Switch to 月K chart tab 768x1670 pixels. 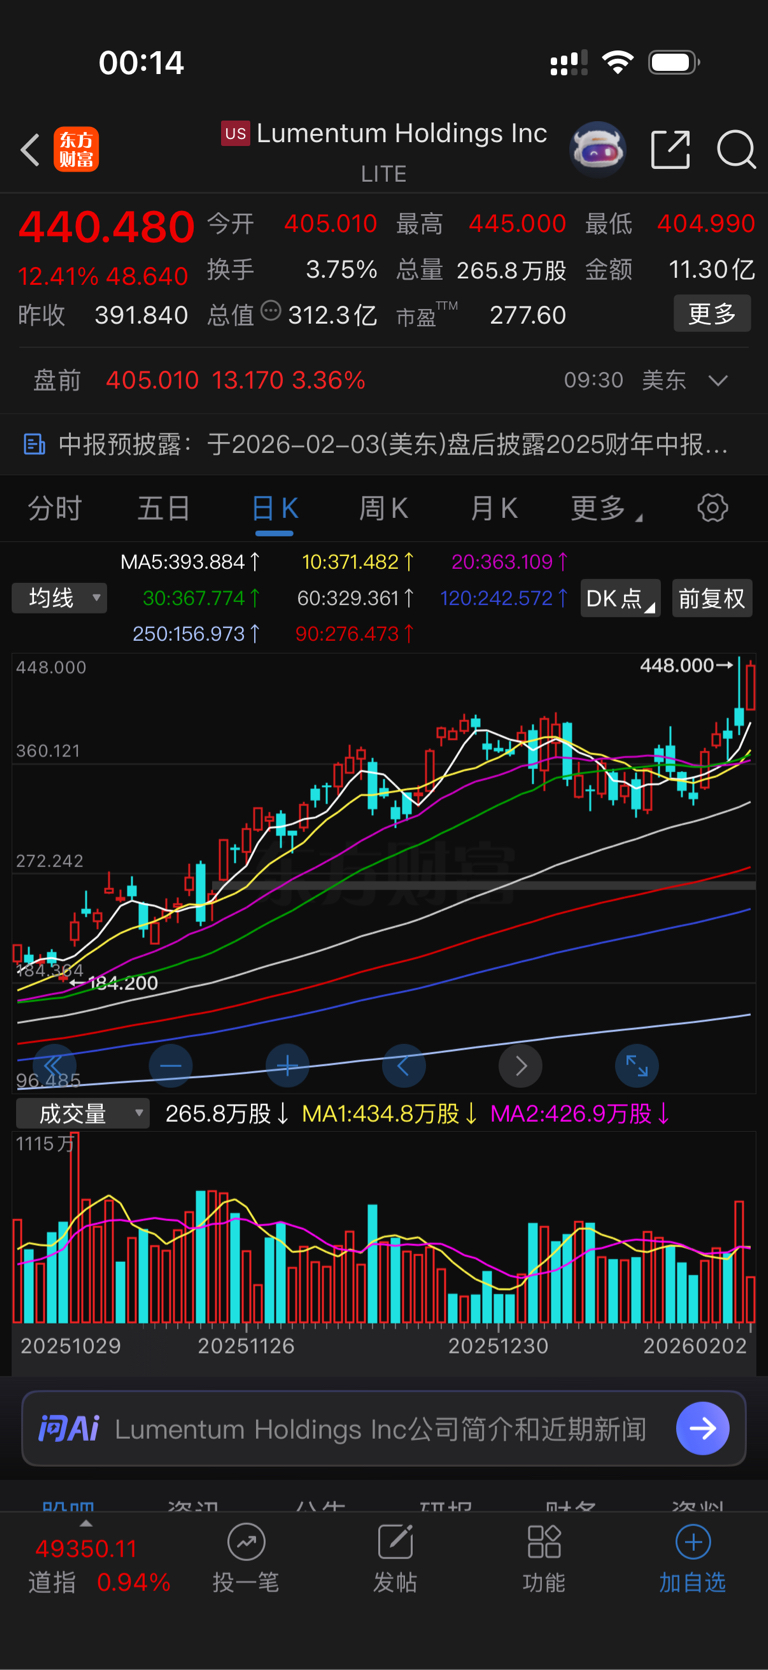pos(494,508)
